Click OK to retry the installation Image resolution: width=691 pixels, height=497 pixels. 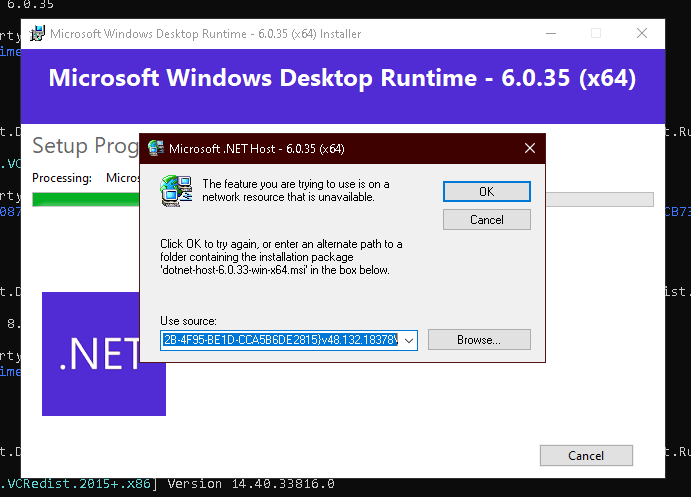point(487,192)
